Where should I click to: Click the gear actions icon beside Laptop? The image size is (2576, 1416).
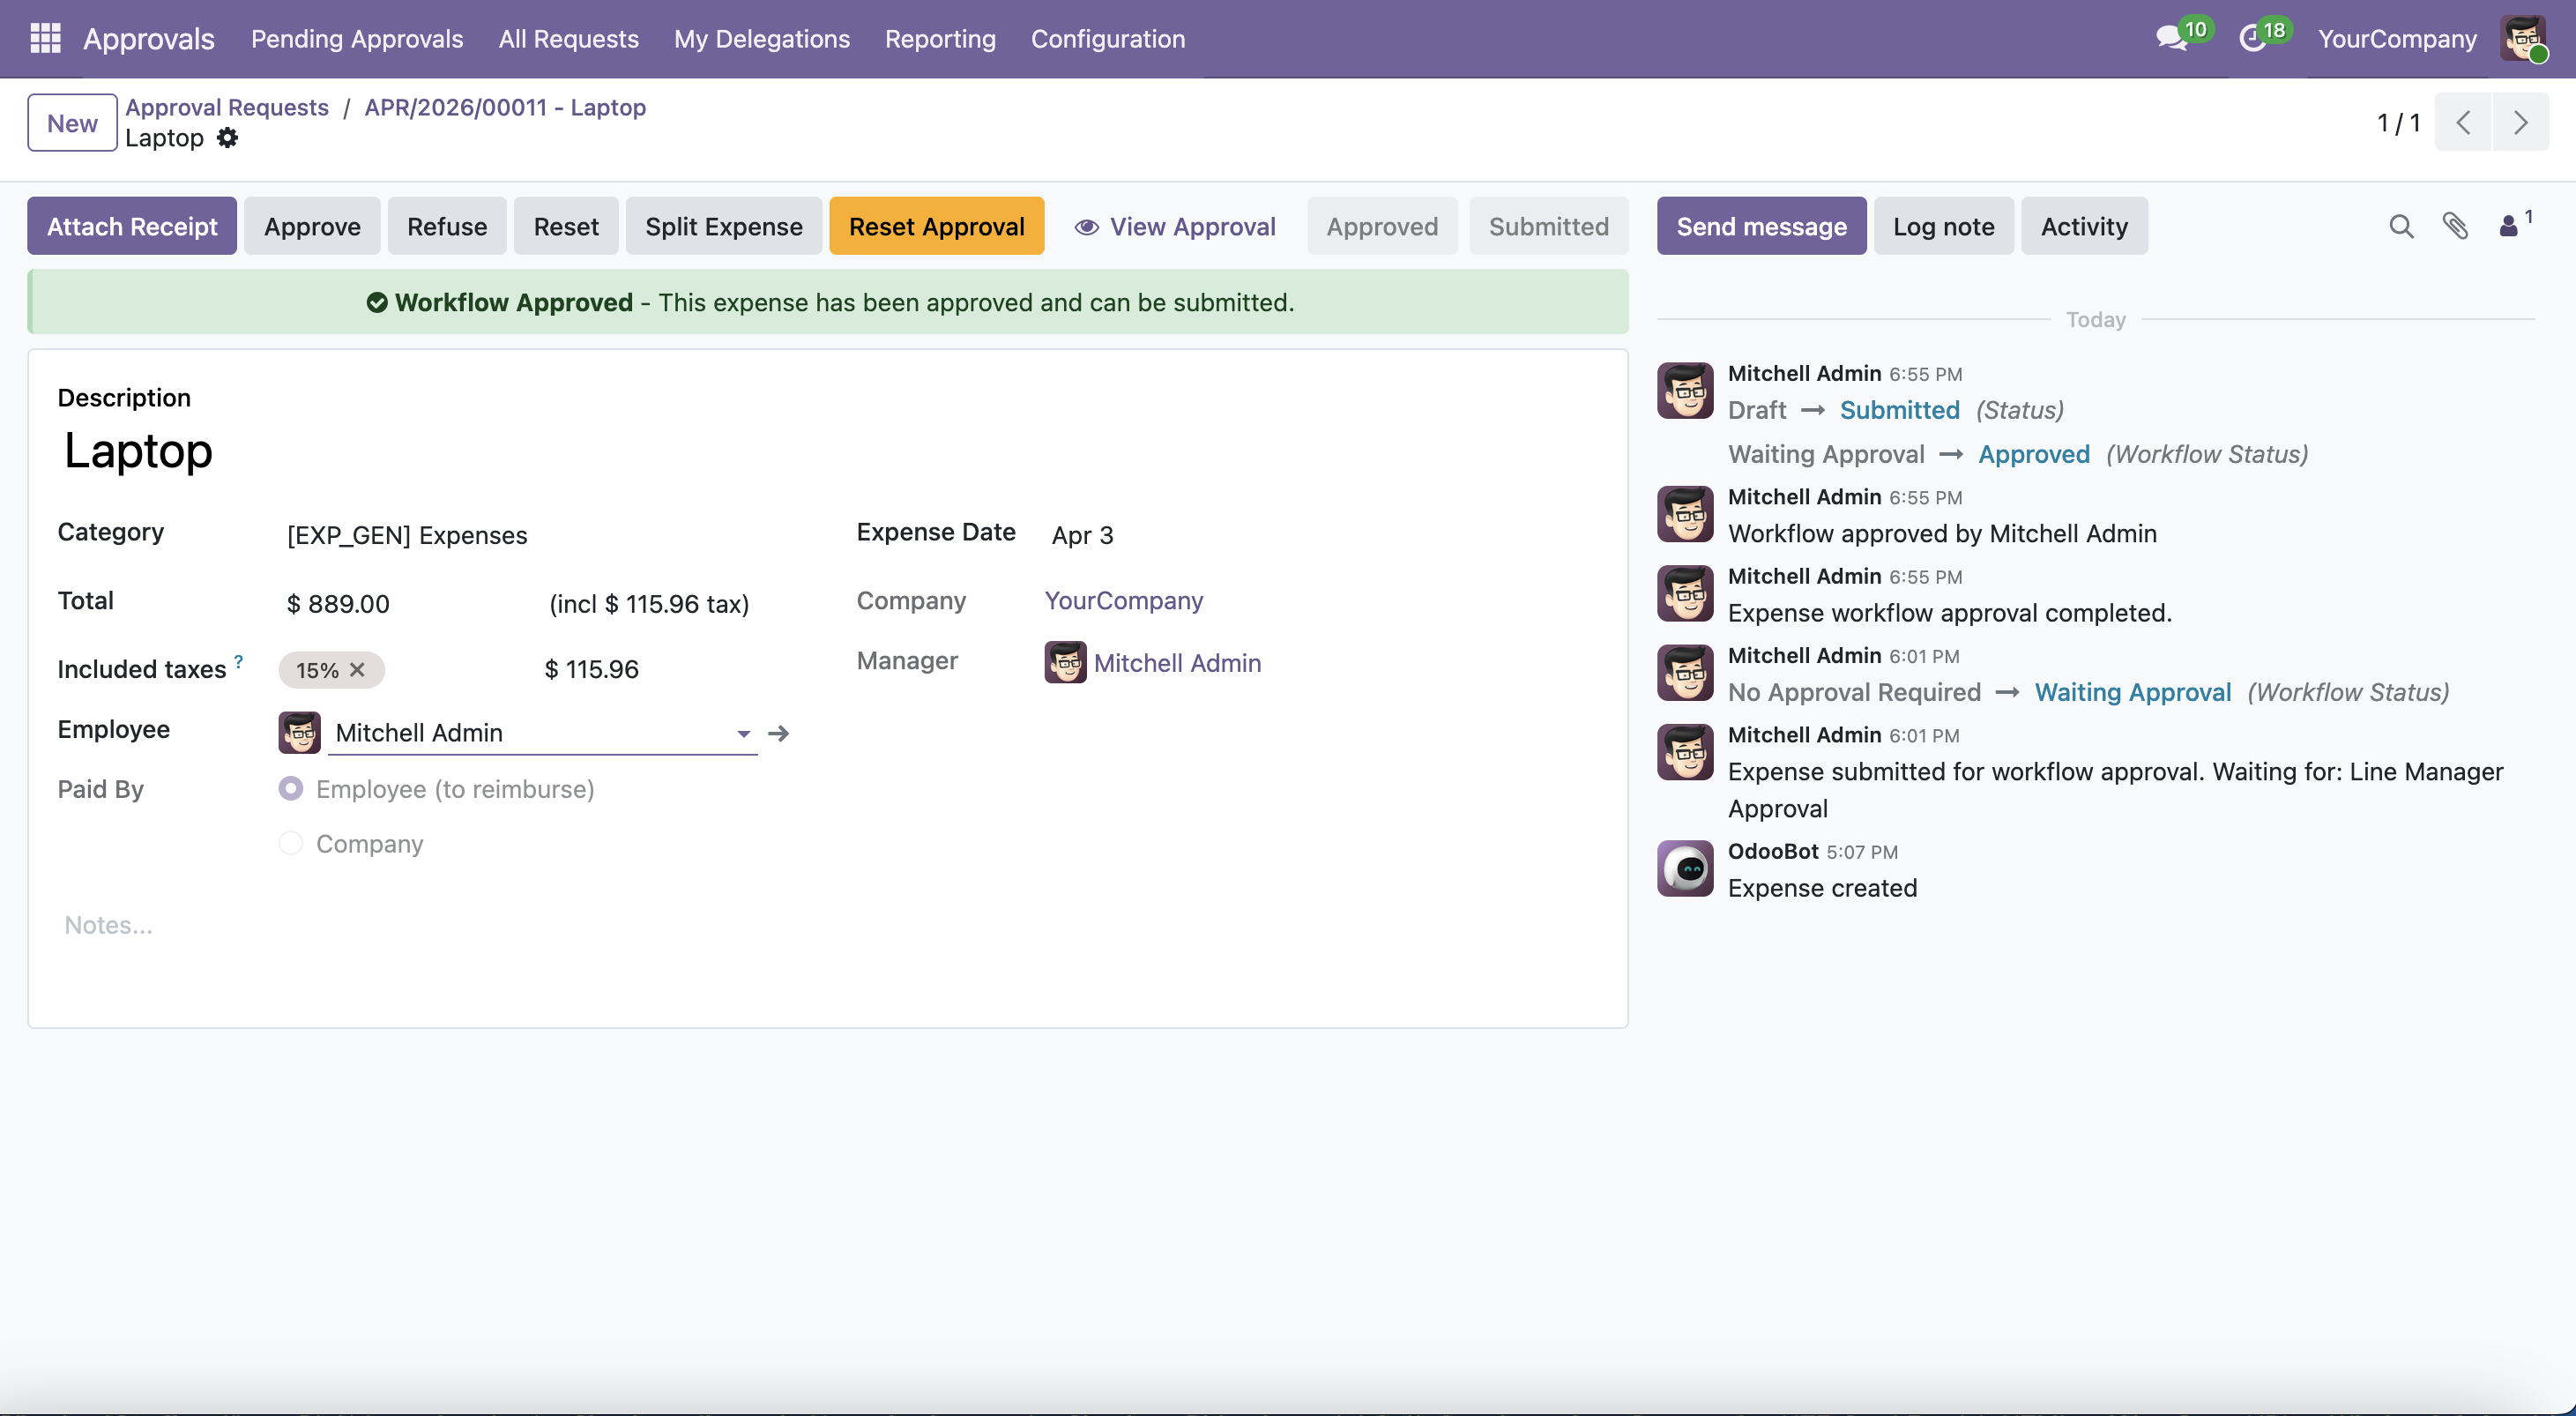[x=228, y=138]
